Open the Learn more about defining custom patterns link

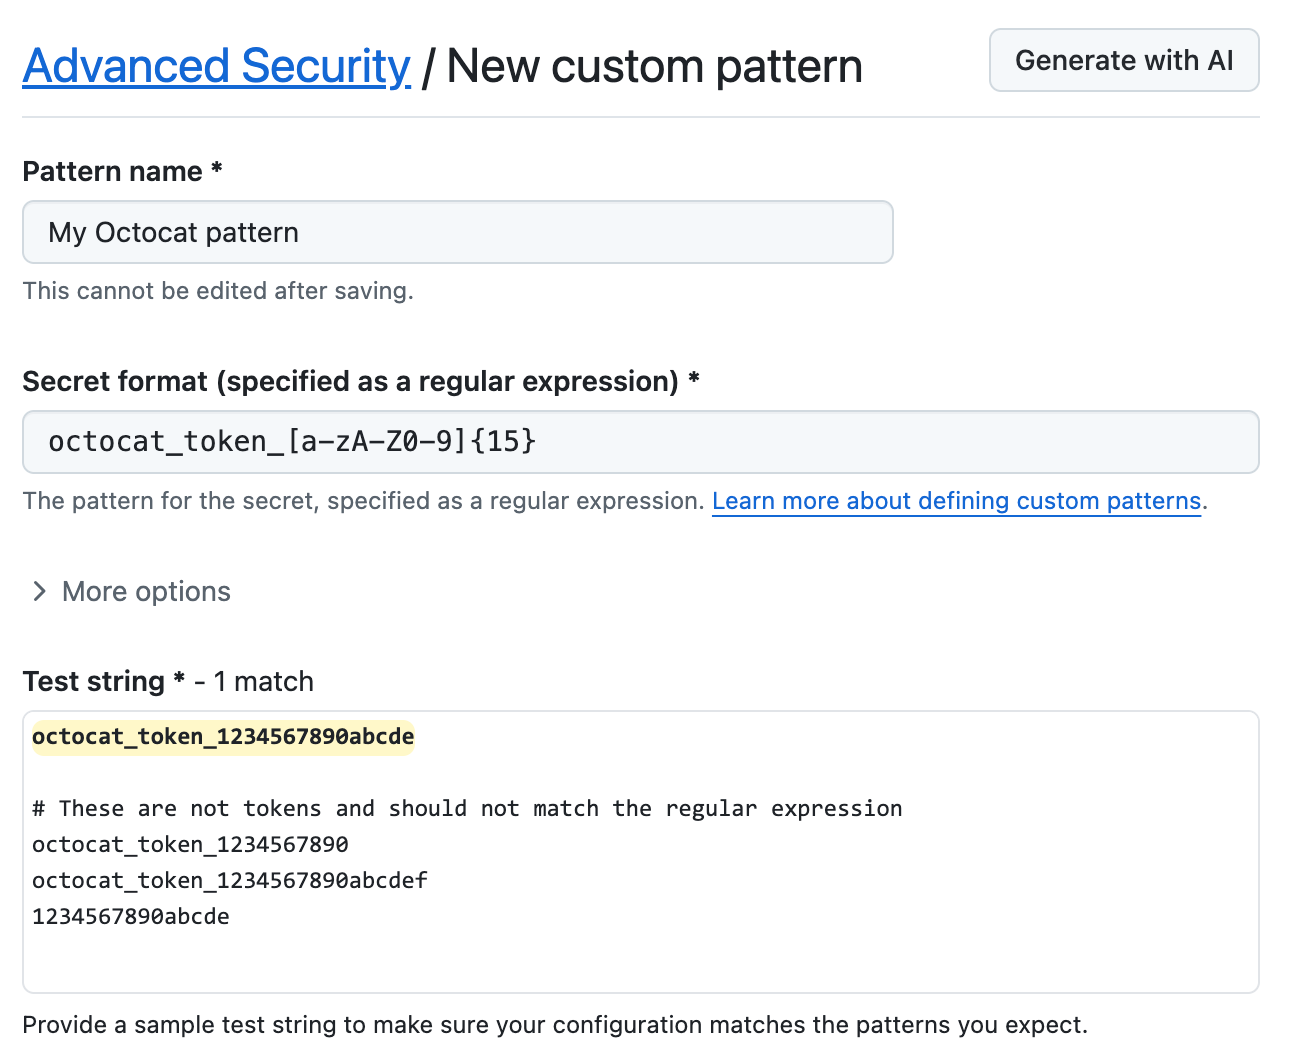[956, 500]
